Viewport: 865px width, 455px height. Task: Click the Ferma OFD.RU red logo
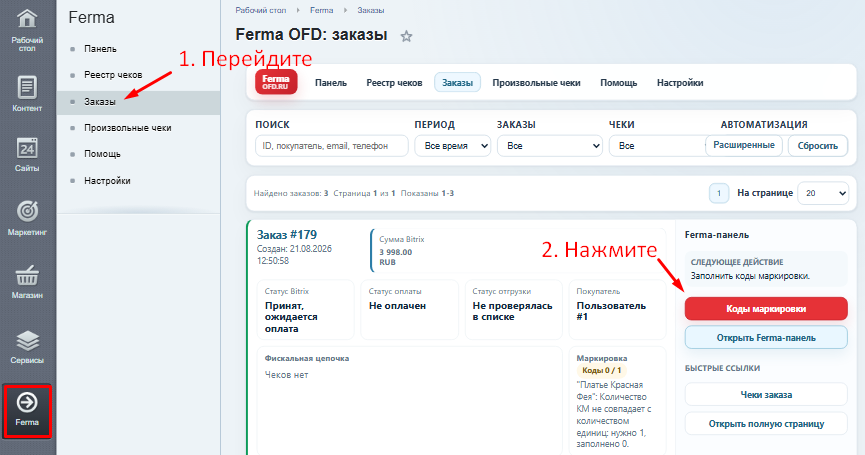[276, 82]
